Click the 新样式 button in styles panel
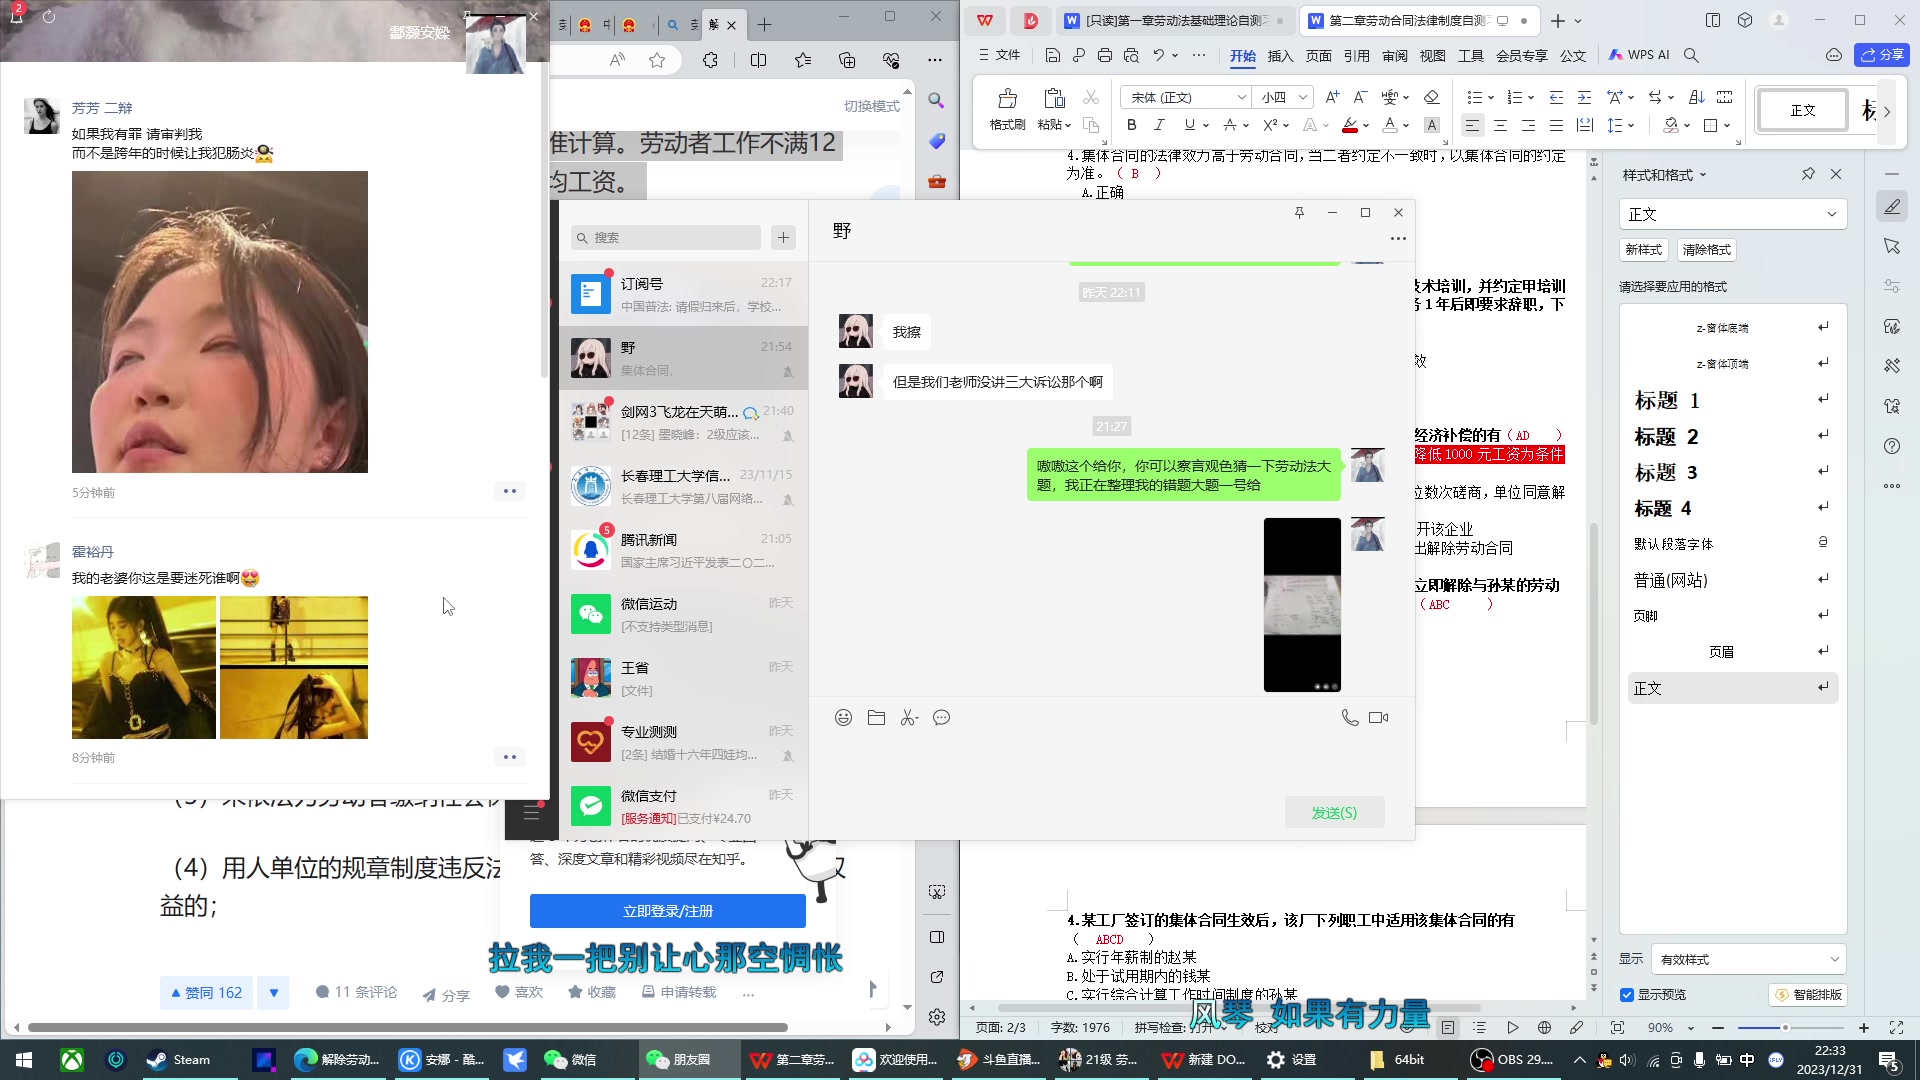Viewport: 1920px width, 1080px height. (x=1643, y=250)
